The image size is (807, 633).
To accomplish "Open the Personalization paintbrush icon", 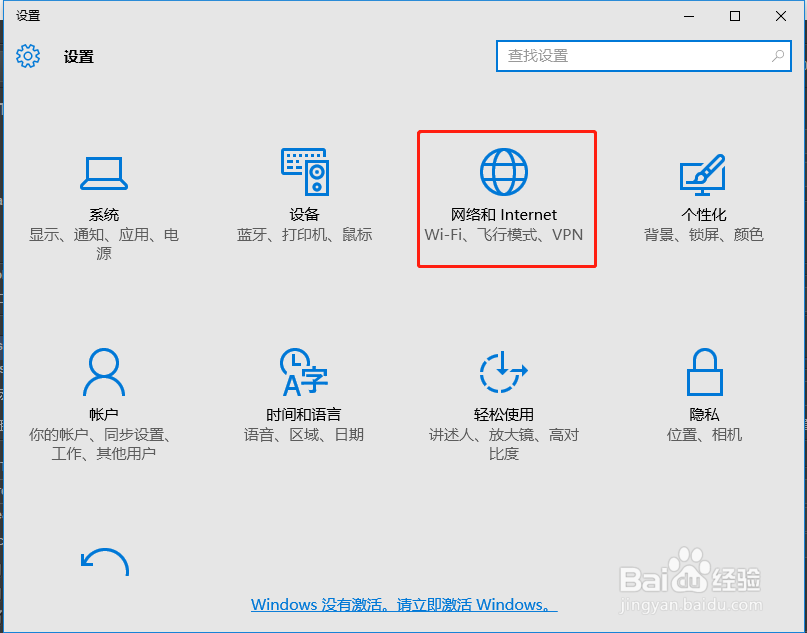I will pos(703,174).
